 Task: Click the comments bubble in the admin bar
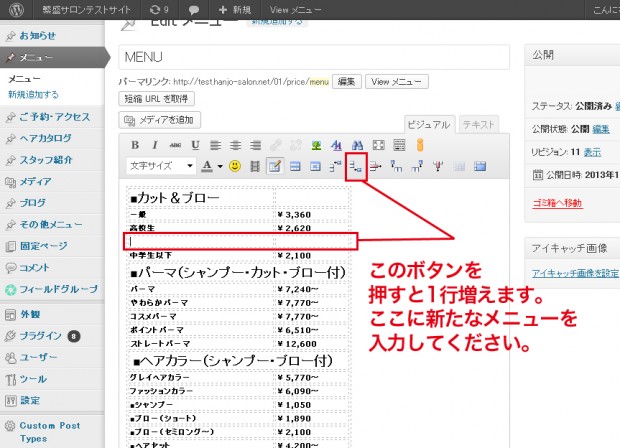[x=192, y=9]
